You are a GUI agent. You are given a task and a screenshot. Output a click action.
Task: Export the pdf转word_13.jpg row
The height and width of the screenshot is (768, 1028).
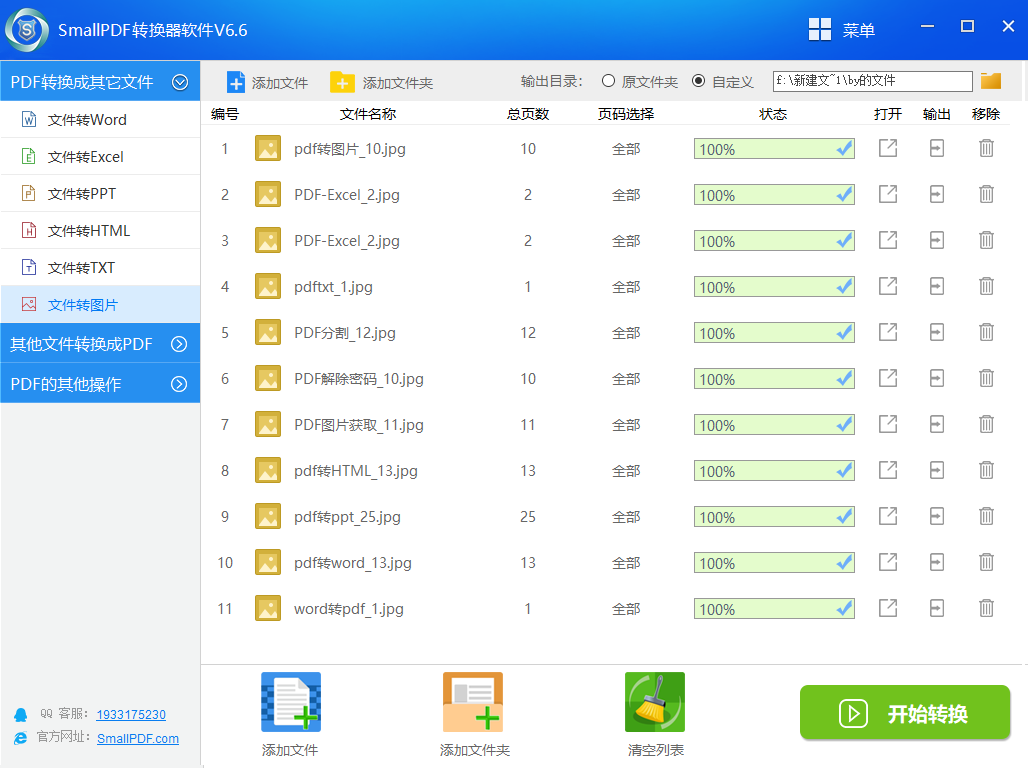(937, 563)
